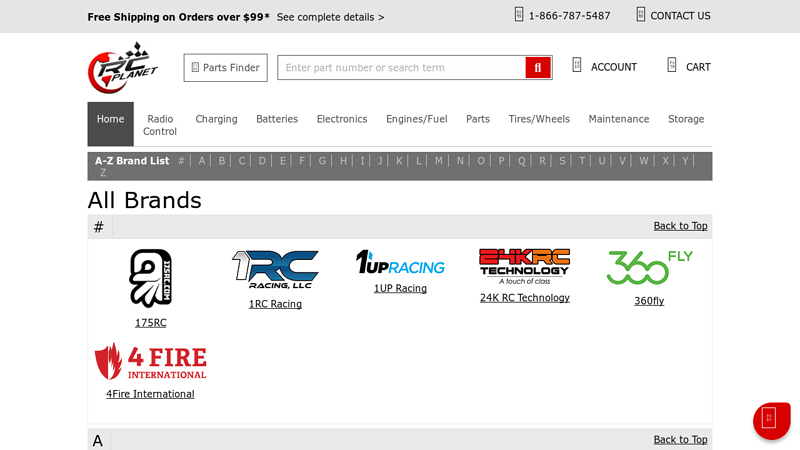
Task: Jump to letter H brands
Action: point(343,161)
